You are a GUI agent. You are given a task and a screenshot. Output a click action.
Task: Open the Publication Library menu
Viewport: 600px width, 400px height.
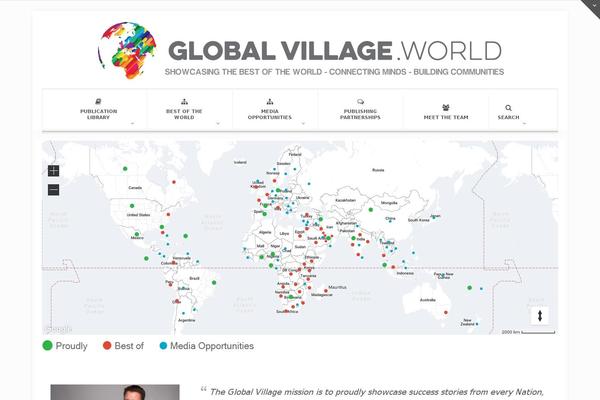(x=98, y=114)
